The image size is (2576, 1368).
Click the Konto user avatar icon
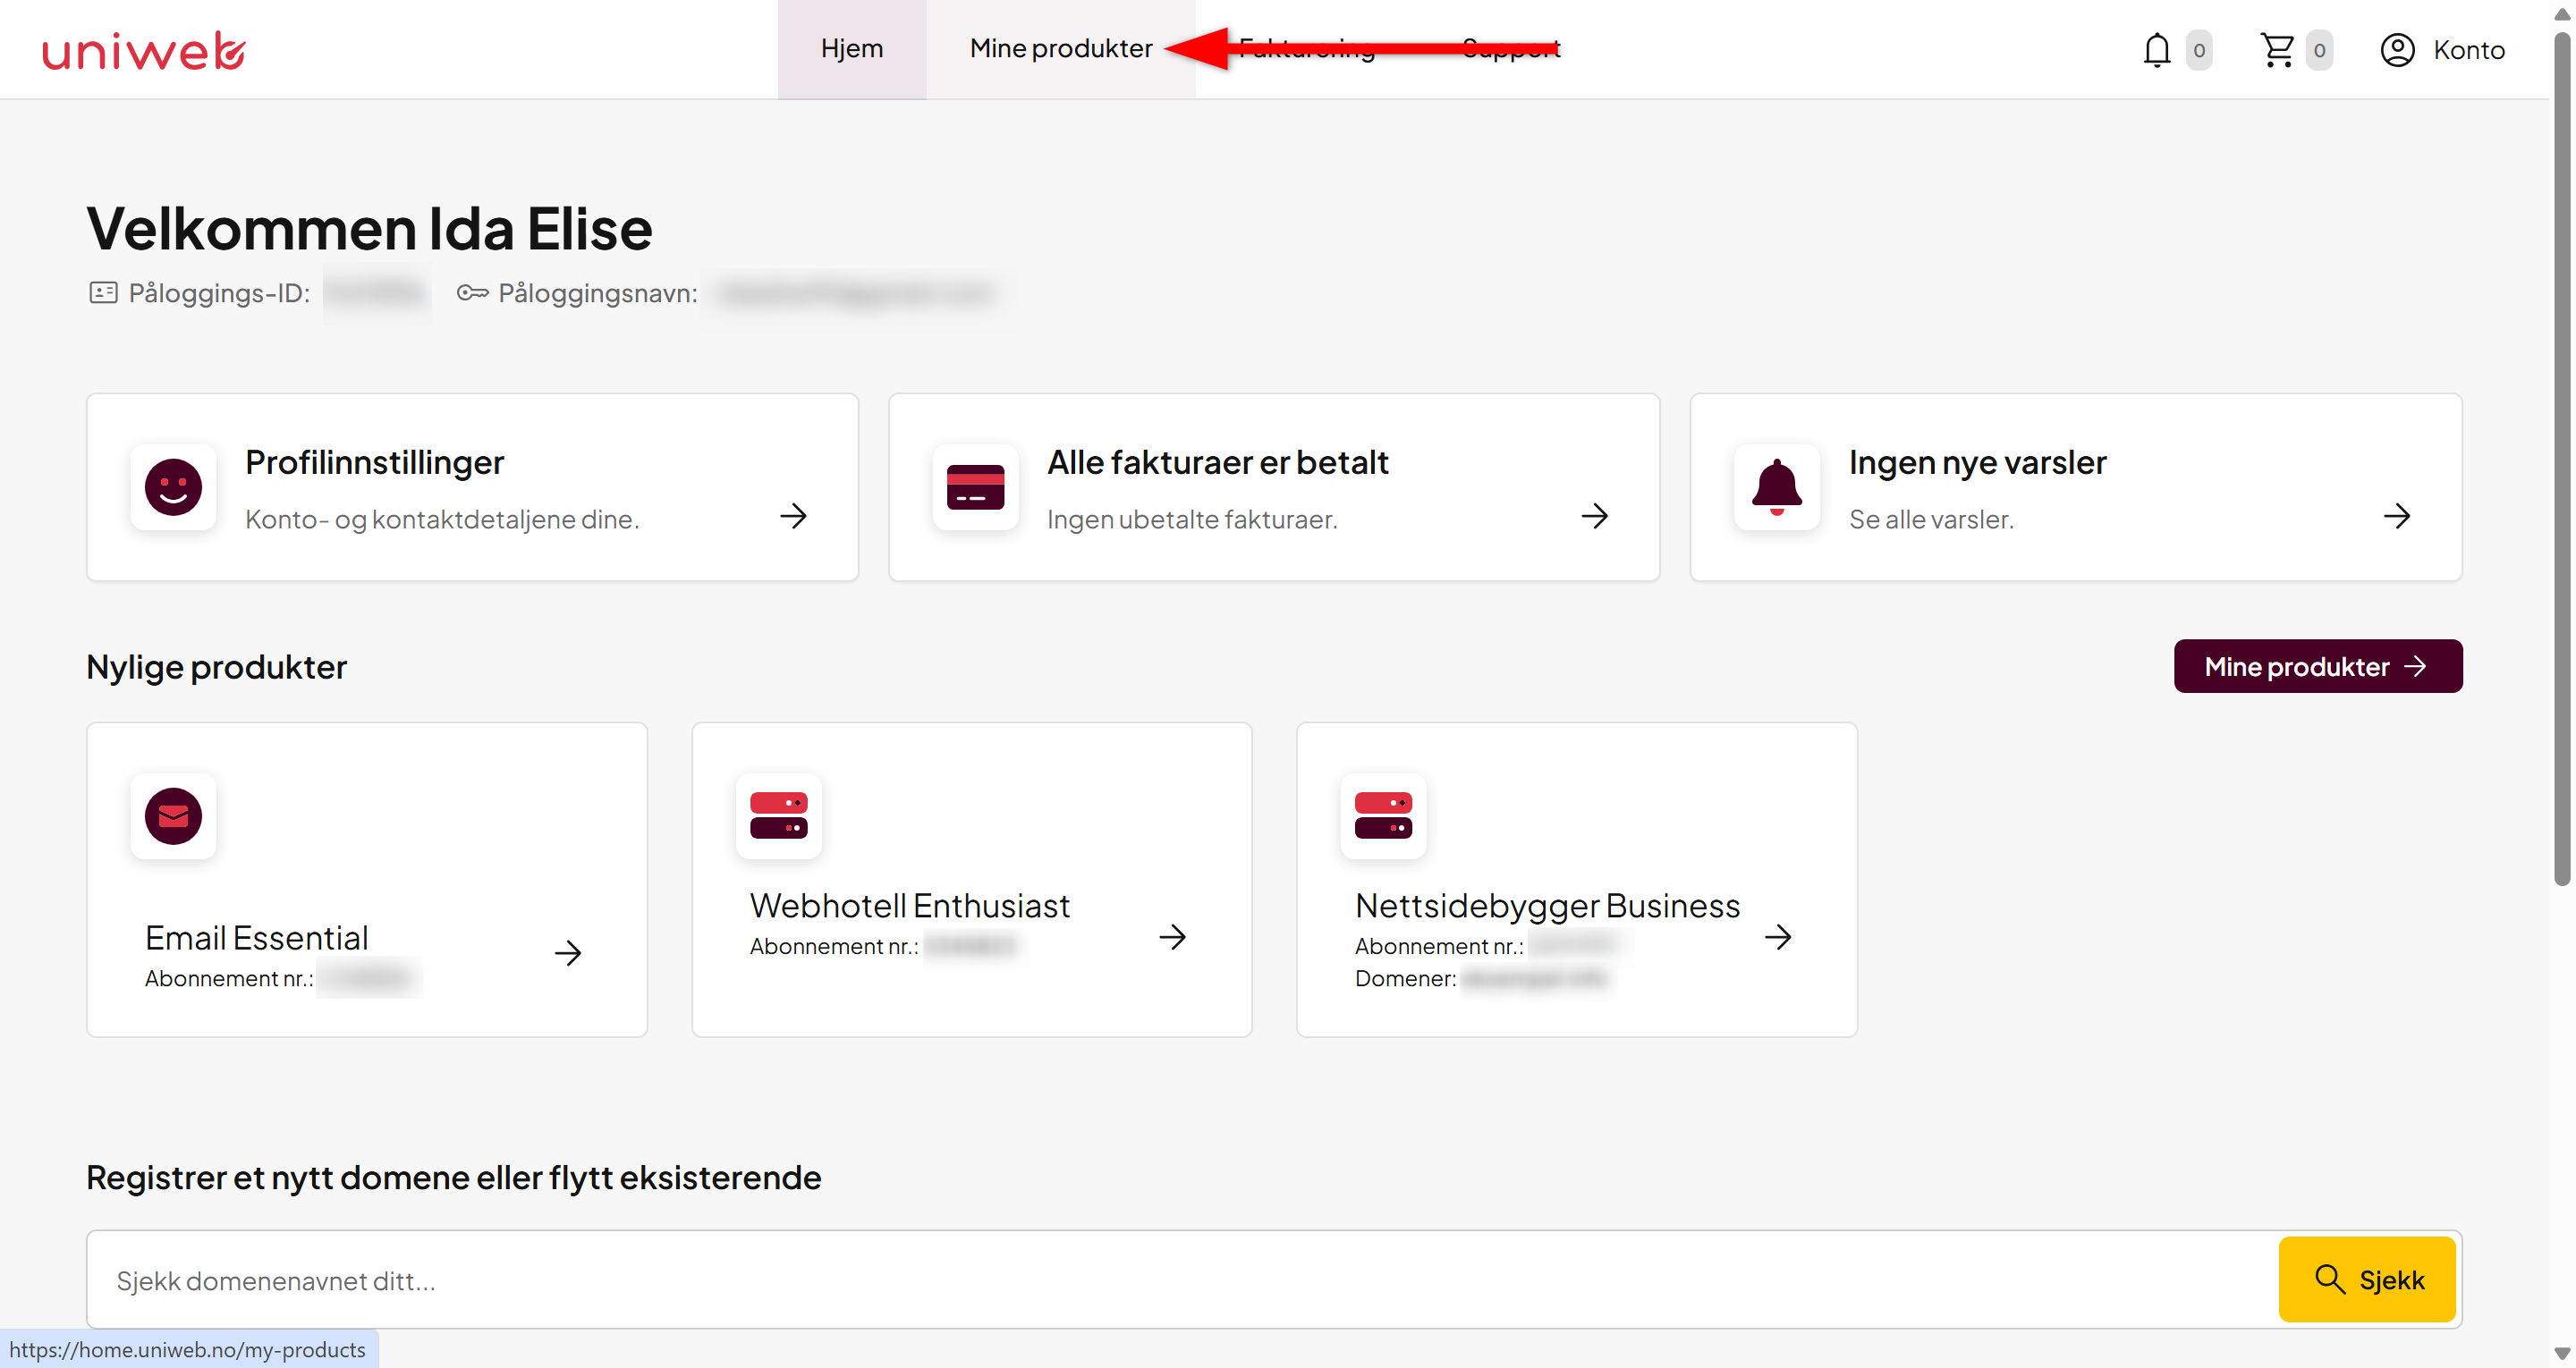click(2397, 50)
